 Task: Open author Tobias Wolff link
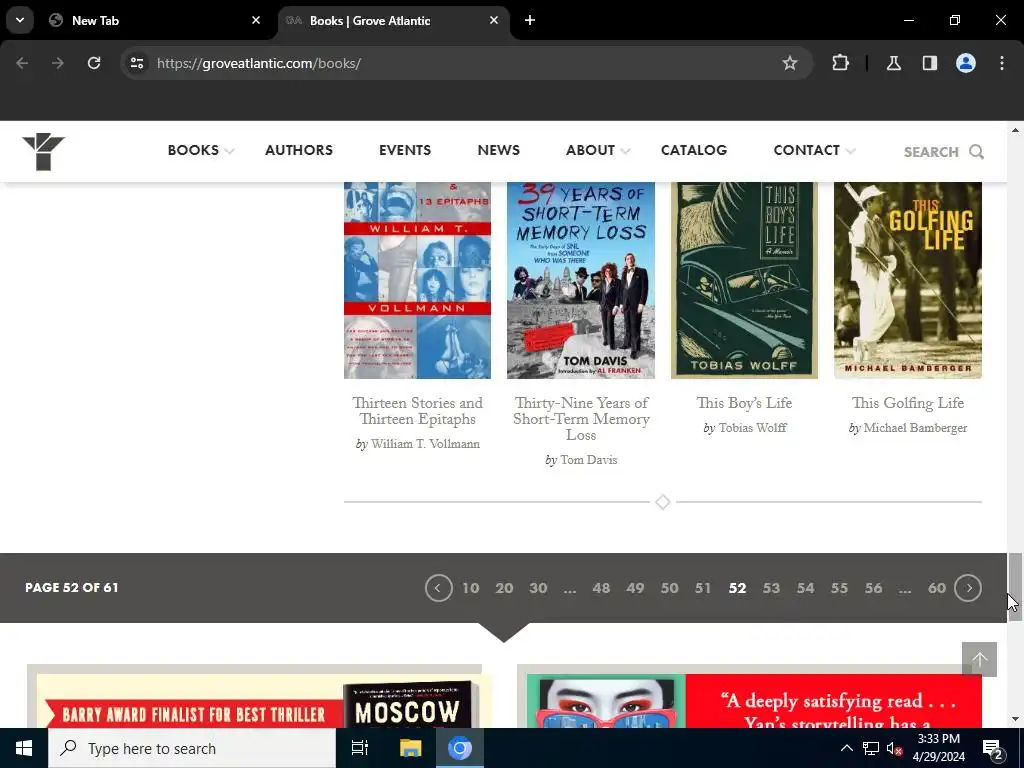(752, 428)
